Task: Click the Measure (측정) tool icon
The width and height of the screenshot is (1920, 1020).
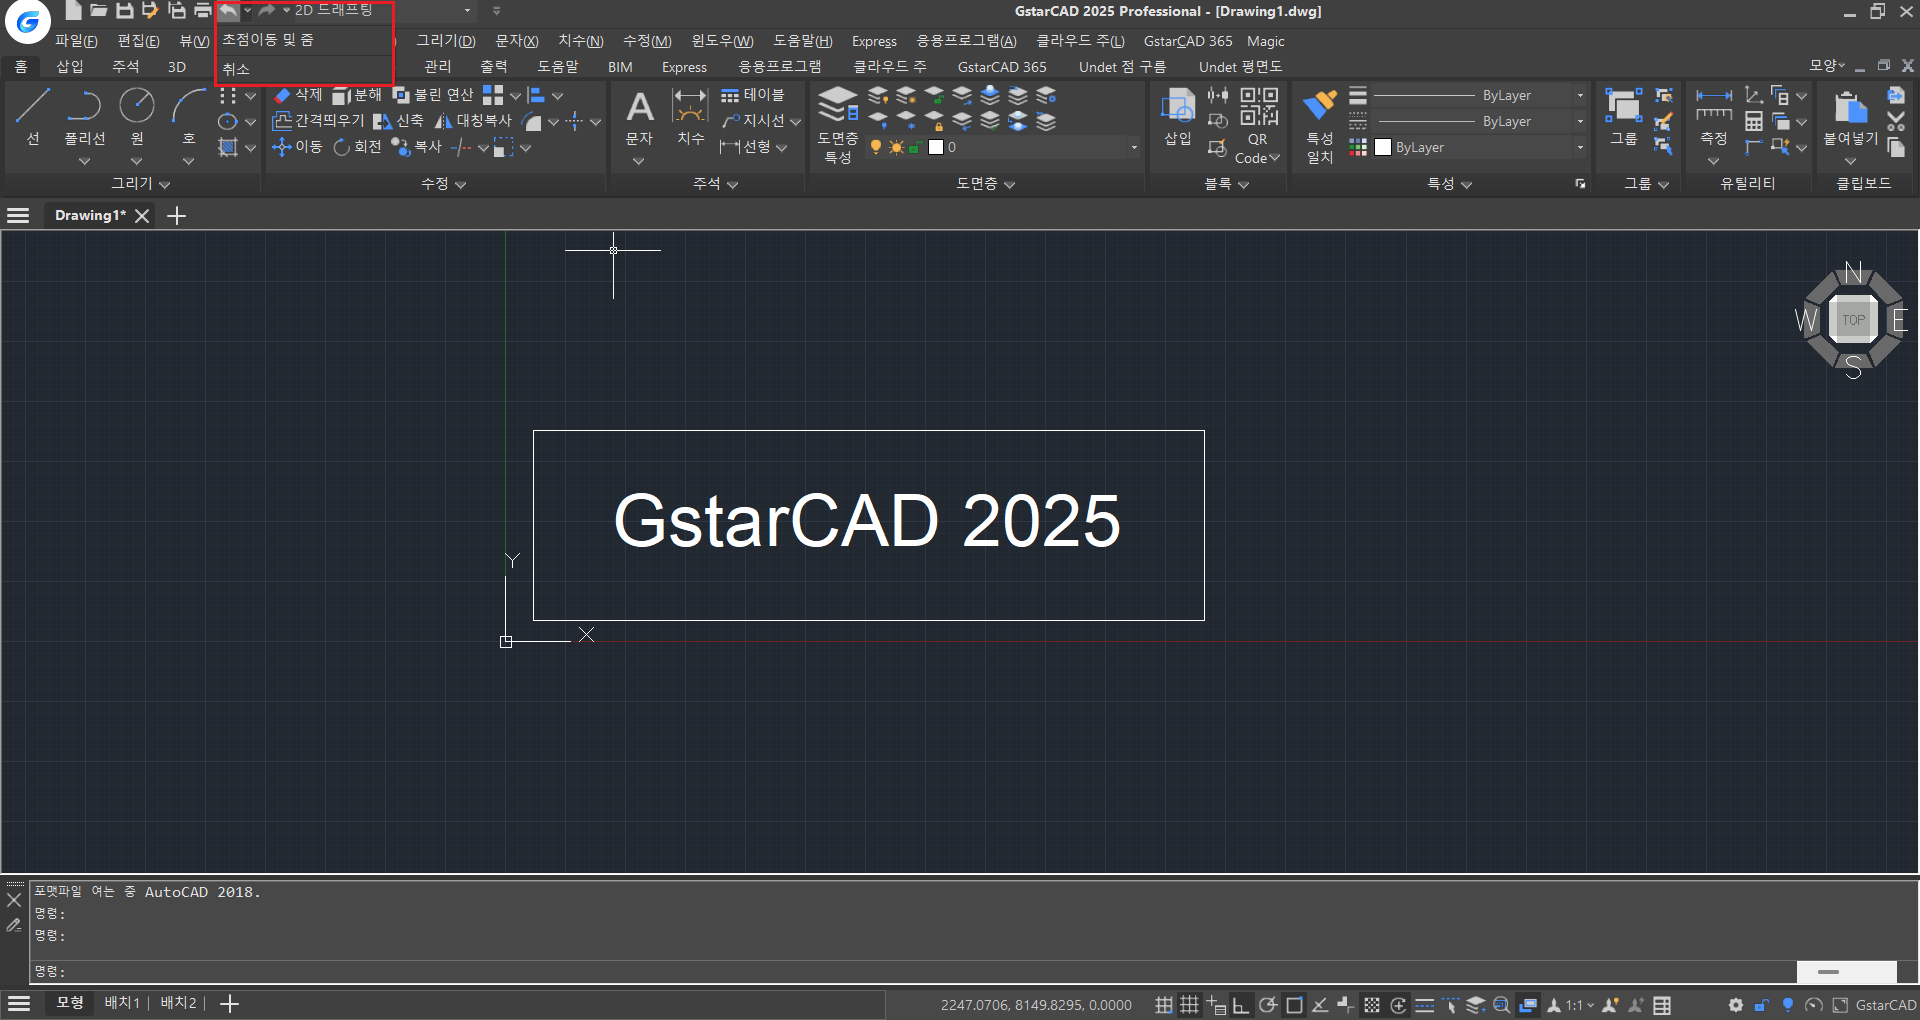Action: tap(1714, 104)
